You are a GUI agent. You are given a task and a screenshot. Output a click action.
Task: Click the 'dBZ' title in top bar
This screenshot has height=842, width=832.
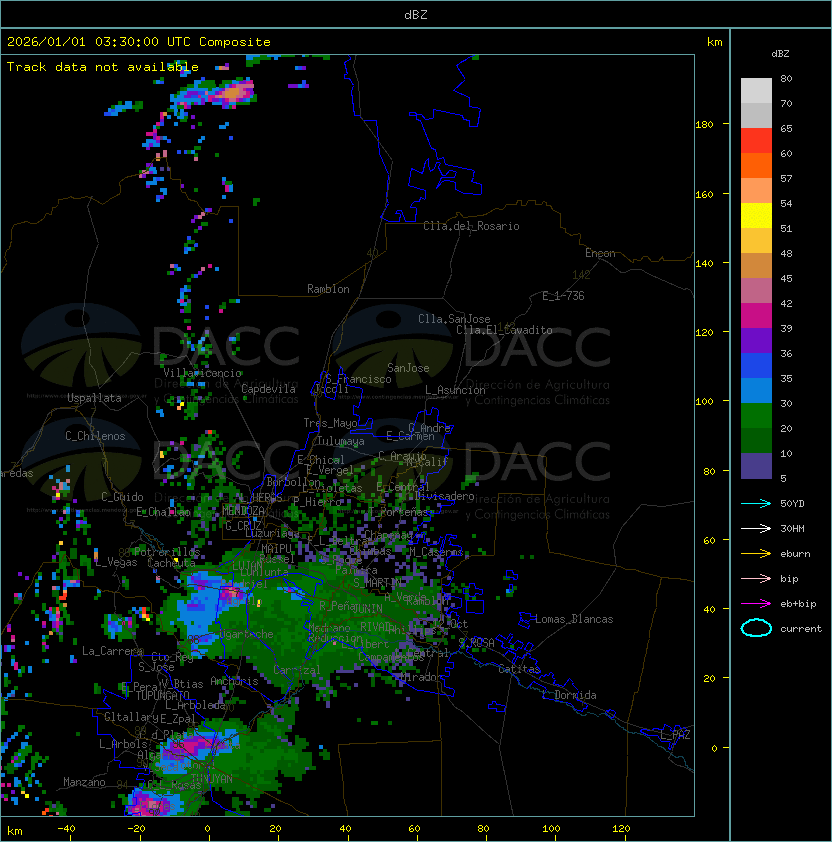[x=416, y=15]
